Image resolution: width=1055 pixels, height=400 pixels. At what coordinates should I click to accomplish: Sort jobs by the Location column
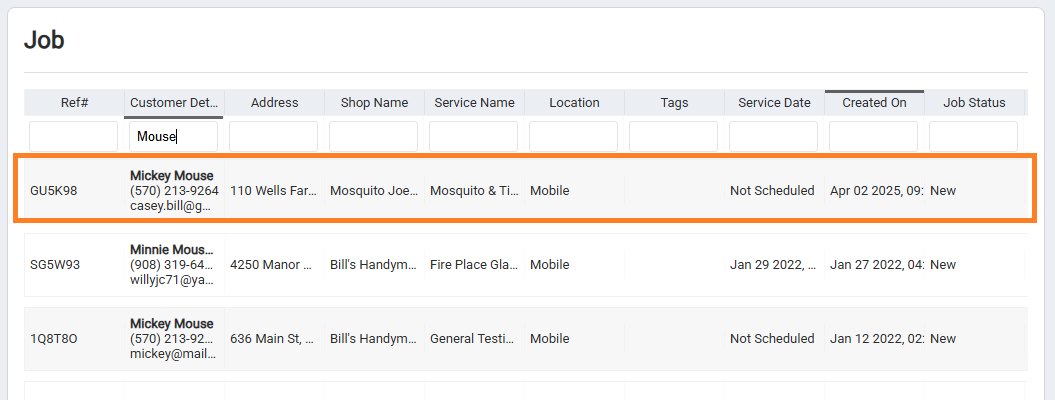point(574,103)
